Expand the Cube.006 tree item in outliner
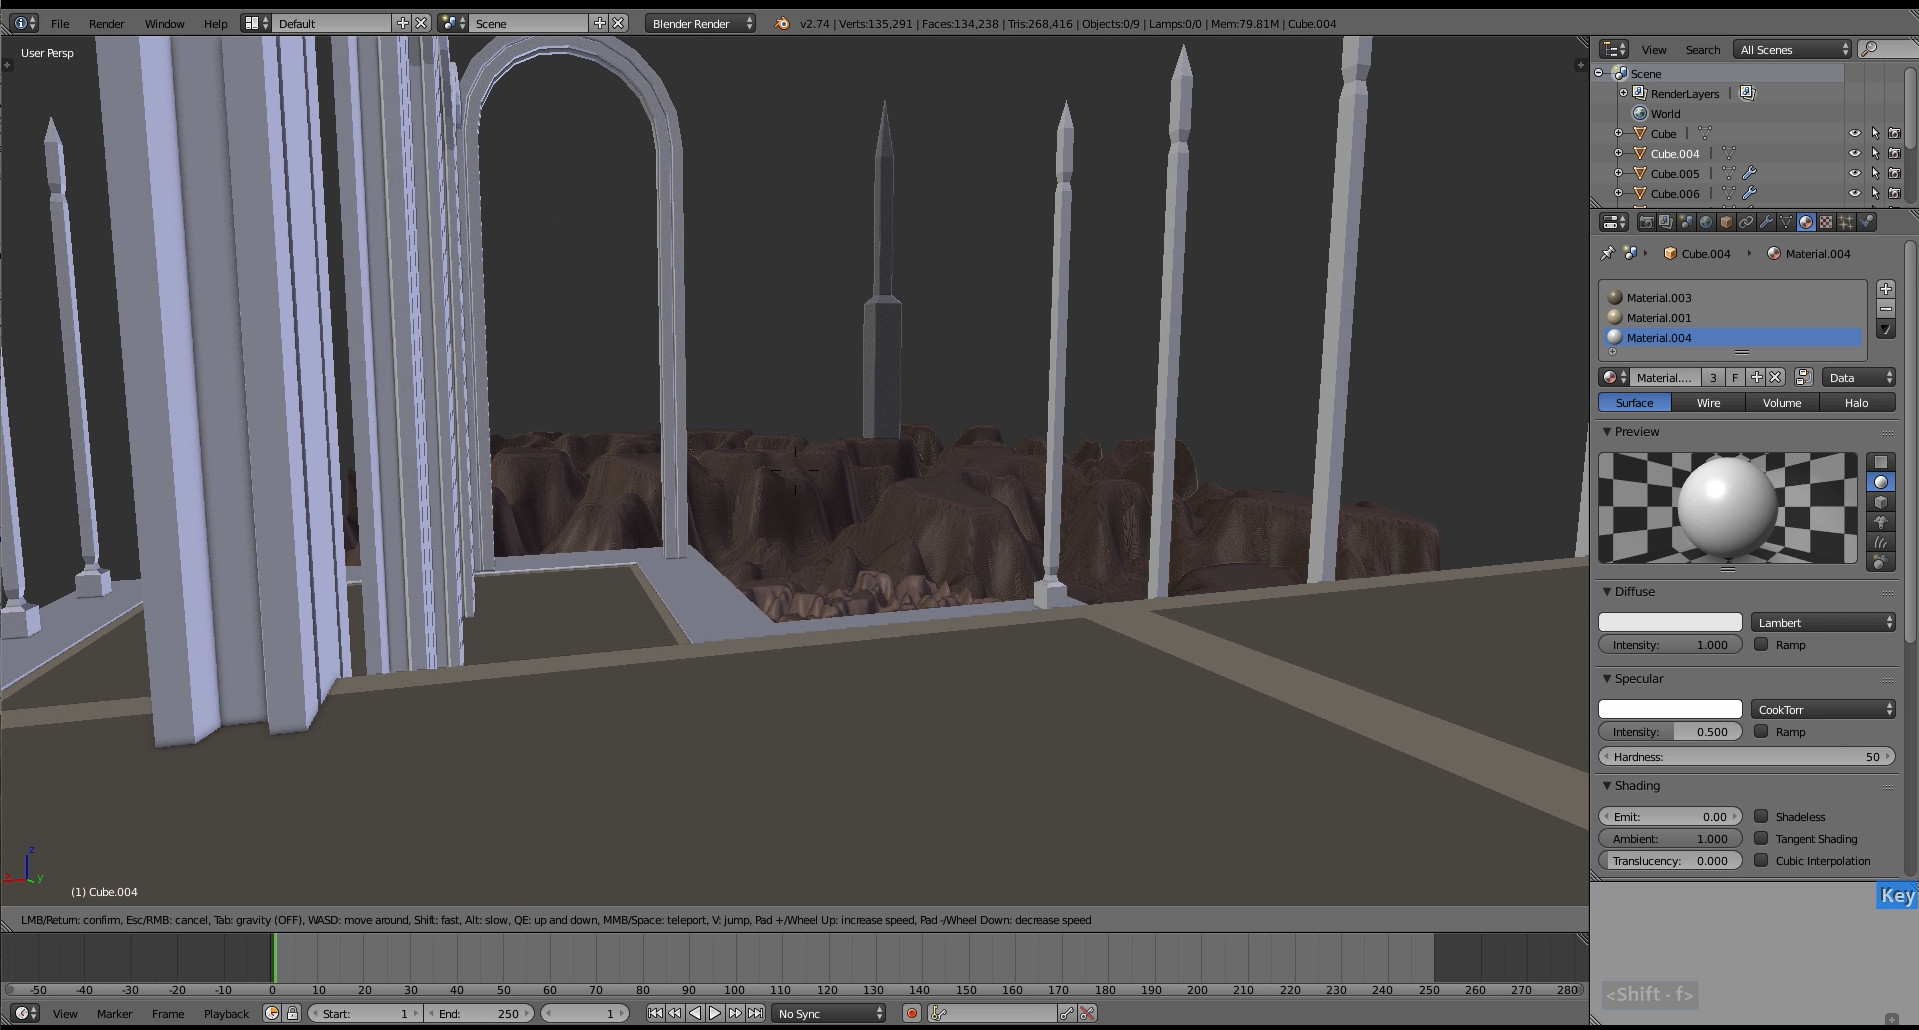The width and height of the screenshot is (1919, 1030). (1618, 193)
